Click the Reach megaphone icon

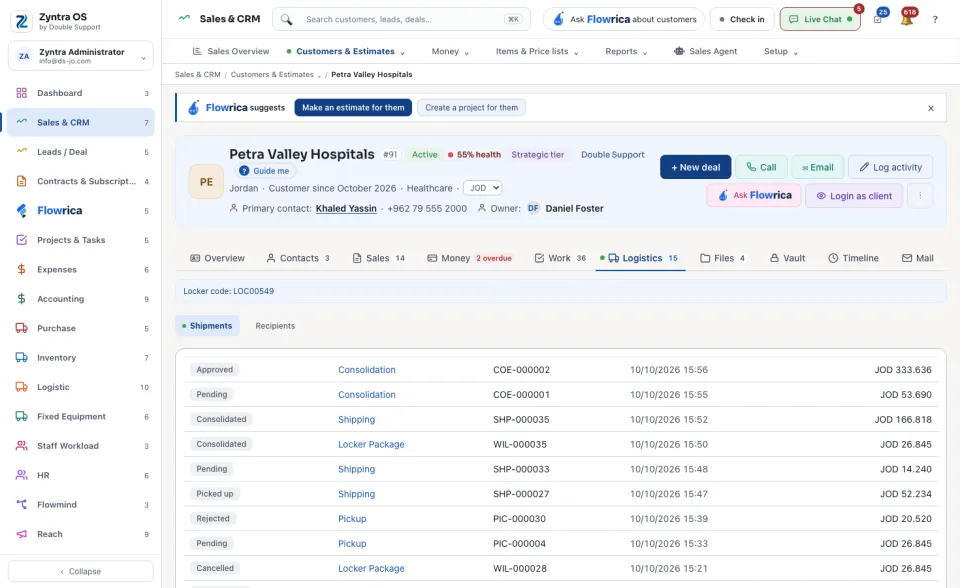tap(21, 534)
